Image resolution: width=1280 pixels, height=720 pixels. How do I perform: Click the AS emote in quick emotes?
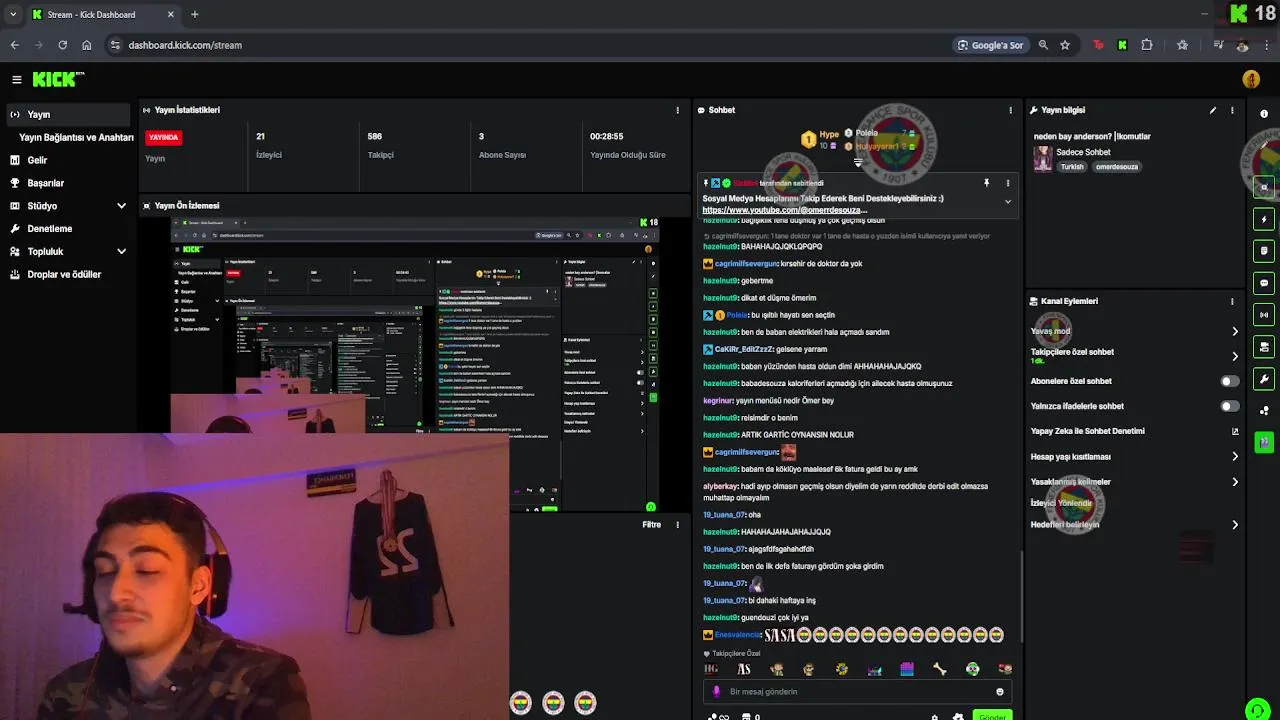pyautogui.click(x=744, y=669)
